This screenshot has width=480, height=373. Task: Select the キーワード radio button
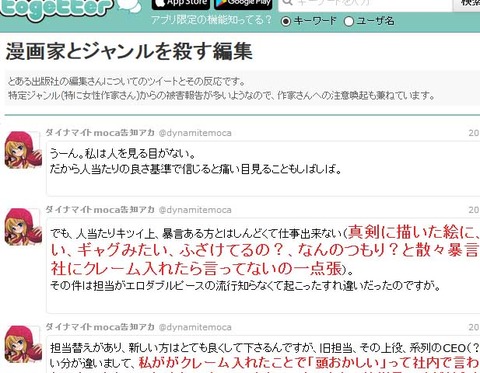[286, 22]
